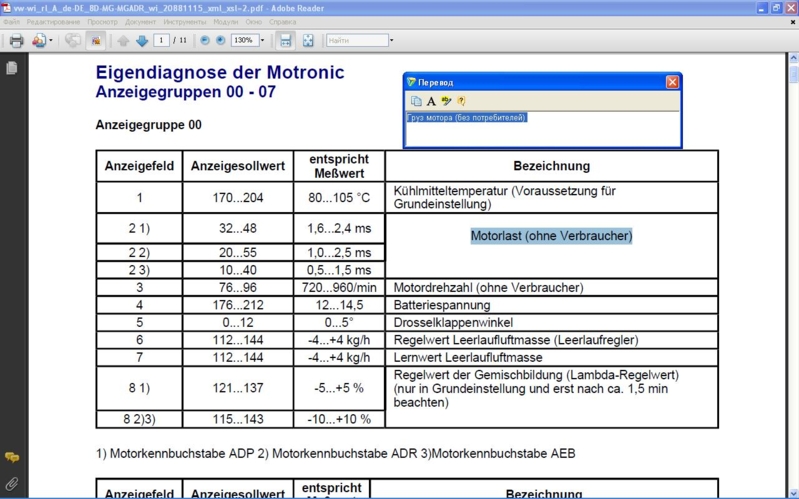The height and width of the screenshot is (499, 799).
Task: Open the Окно menu
Action: click(x=253, y=22)
